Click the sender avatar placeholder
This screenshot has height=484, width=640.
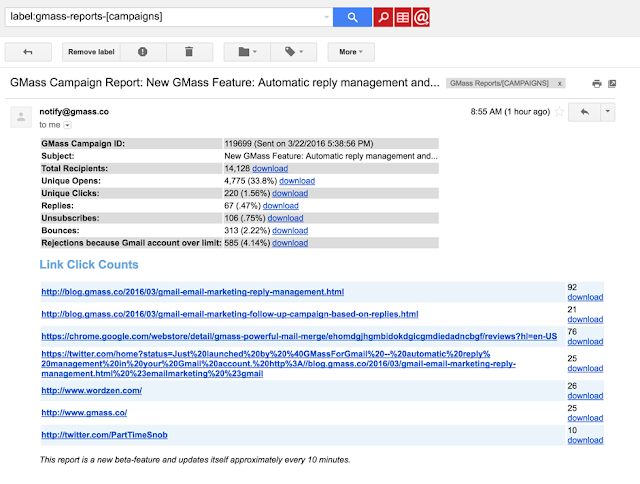pos(21,117)
